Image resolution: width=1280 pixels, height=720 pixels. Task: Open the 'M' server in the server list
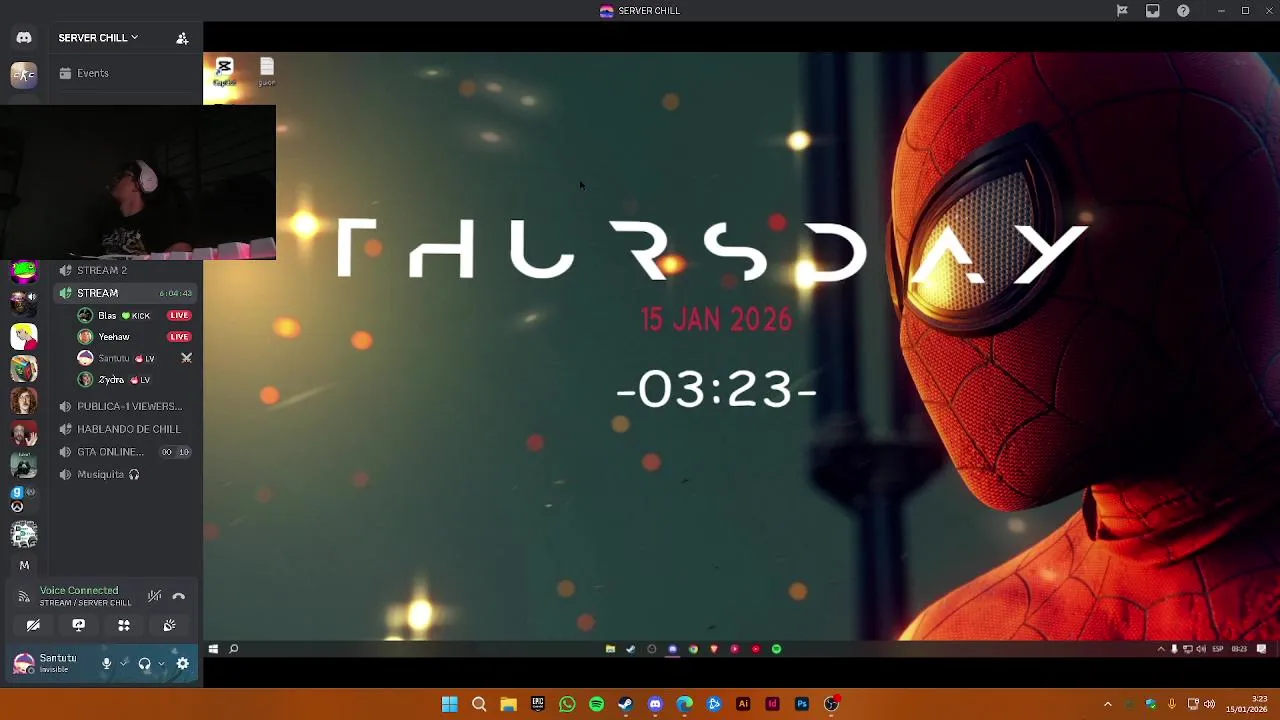(24, 566)
